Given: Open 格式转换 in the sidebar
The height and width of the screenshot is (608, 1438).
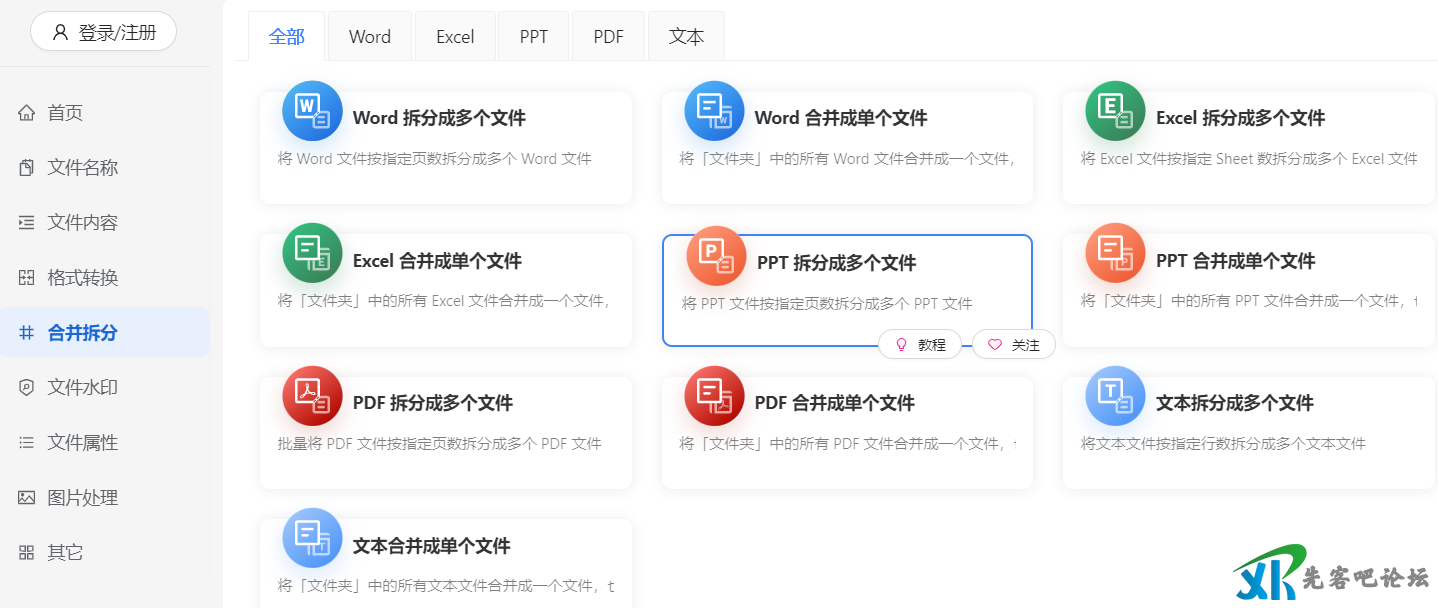Looking at the screenshot, I should pyautogui.click(x=82, y=277).
